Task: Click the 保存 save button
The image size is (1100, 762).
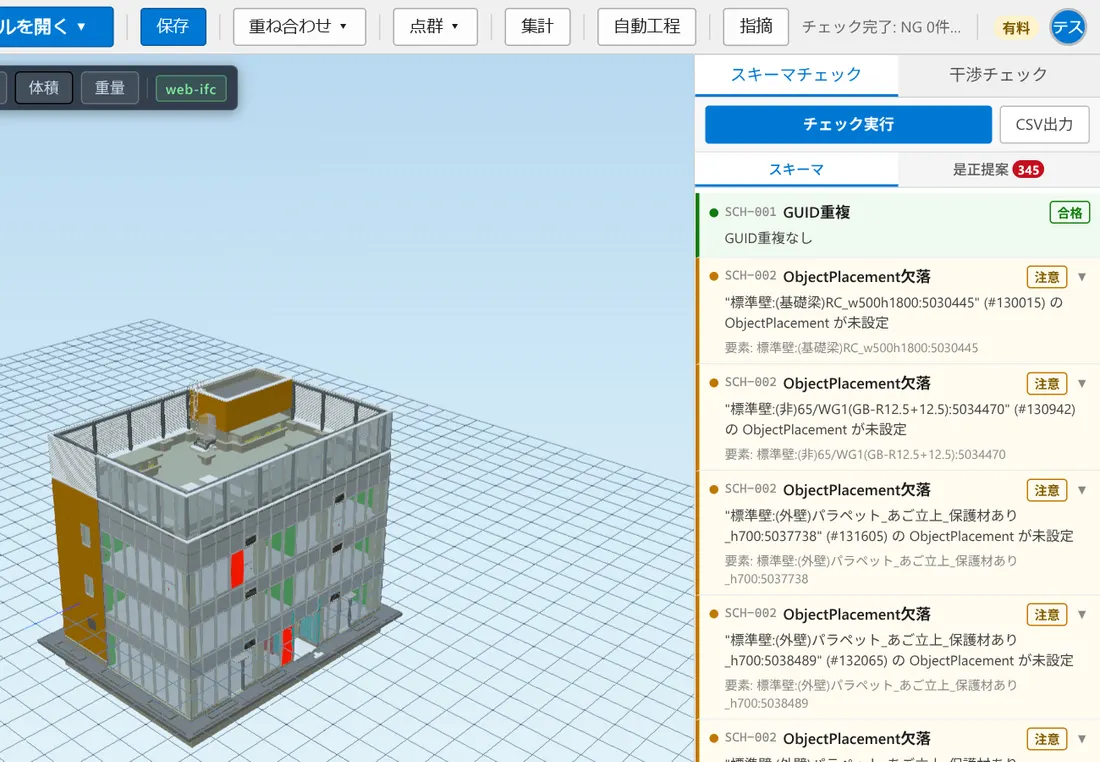Action: click(x=173, y=27)
